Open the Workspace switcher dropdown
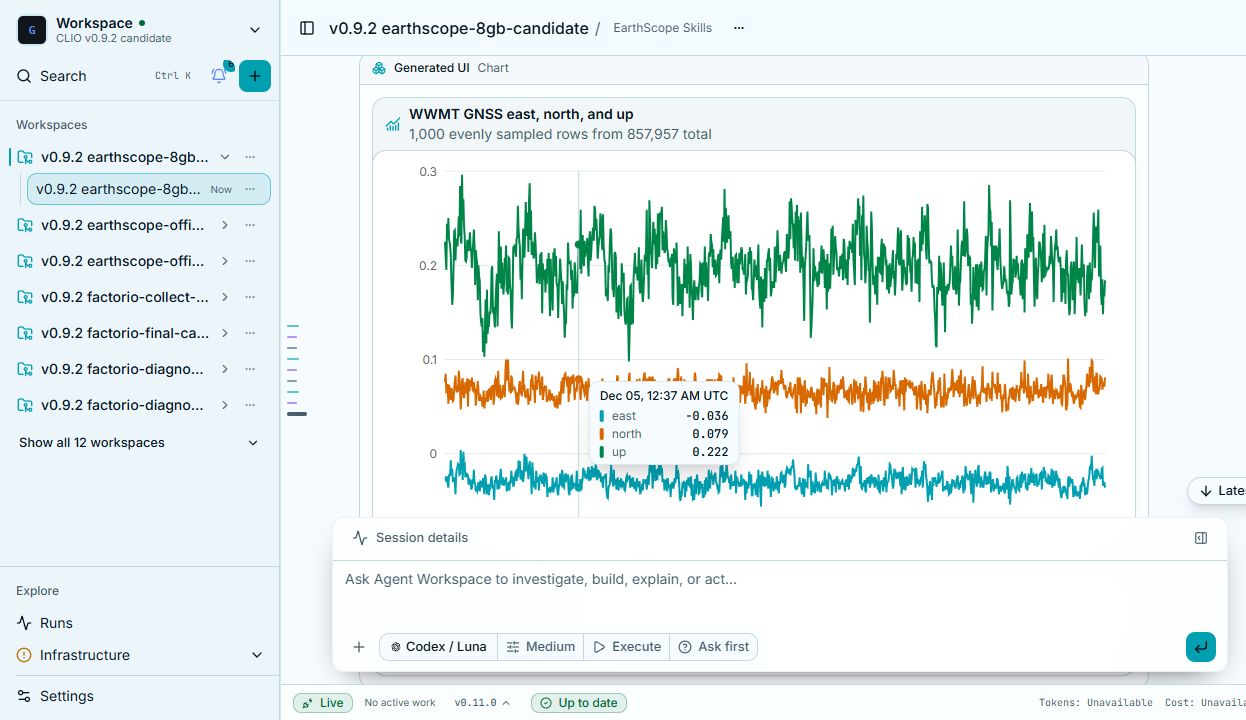Image resolution: width=1246 pixels, height=720 pixels. tap(140, 30)
